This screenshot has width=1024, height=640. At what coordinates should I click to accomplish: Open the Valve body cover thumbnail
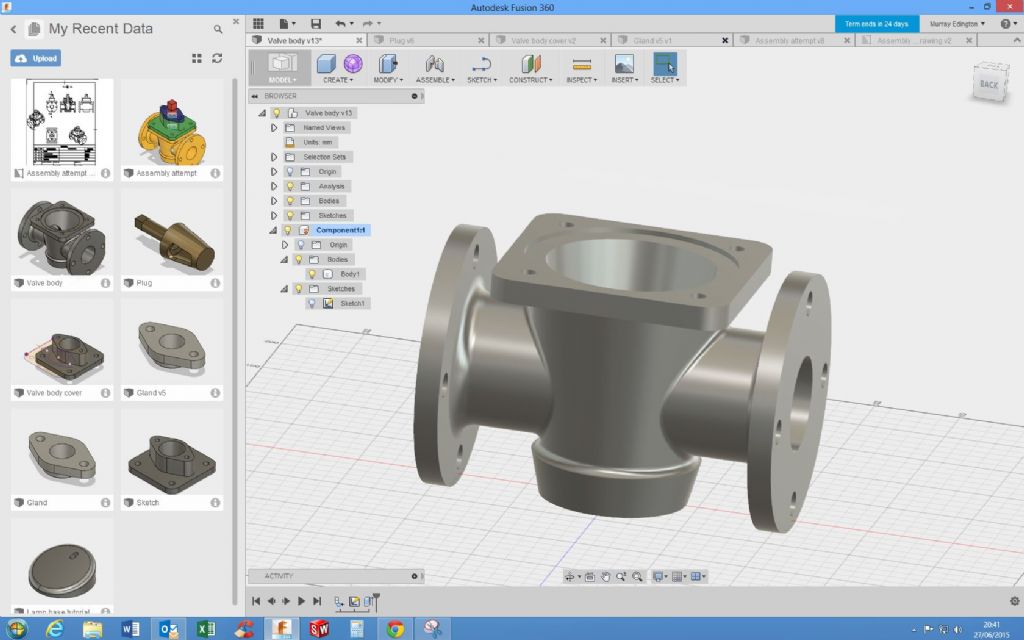pyautogui.click(x=62, y=344)
